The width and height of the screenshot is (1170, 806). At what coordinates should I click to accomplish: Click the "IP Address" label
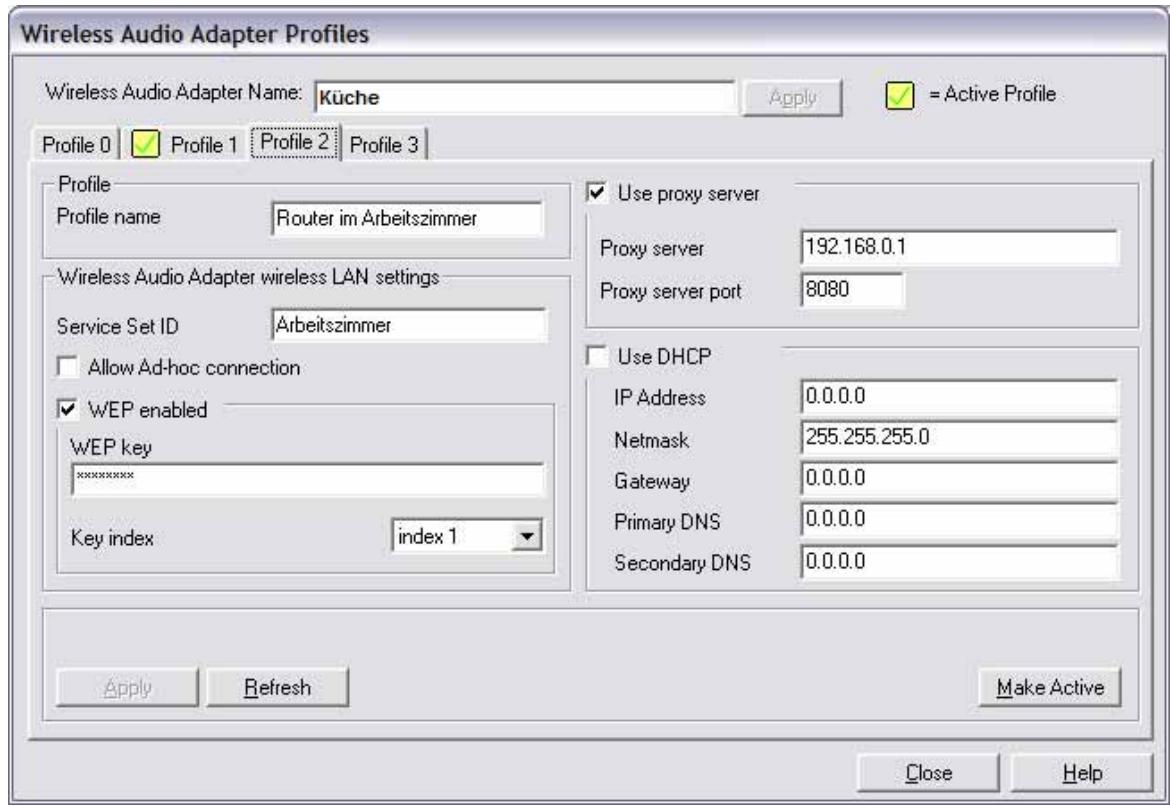click(660, 398)
